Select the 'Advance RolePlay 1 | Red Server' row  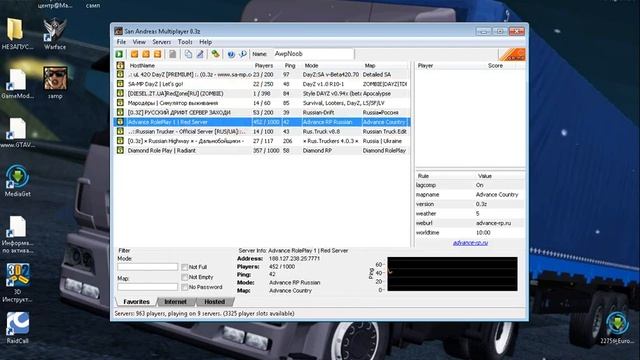[x=262, y=122]
